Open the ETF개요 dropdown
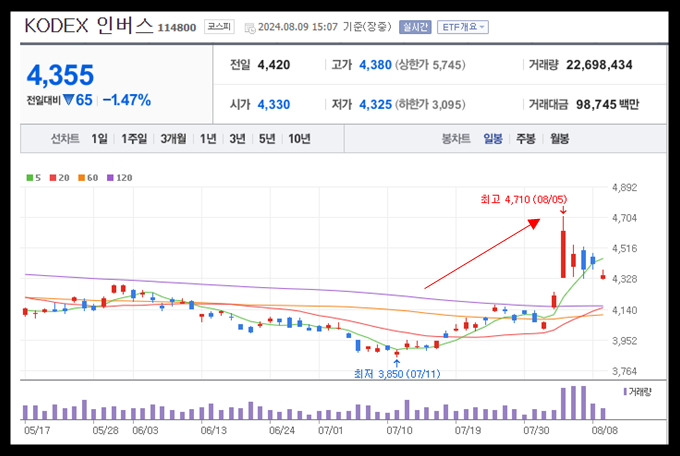This screenshot has height=456, width=680. click(463, 27)
